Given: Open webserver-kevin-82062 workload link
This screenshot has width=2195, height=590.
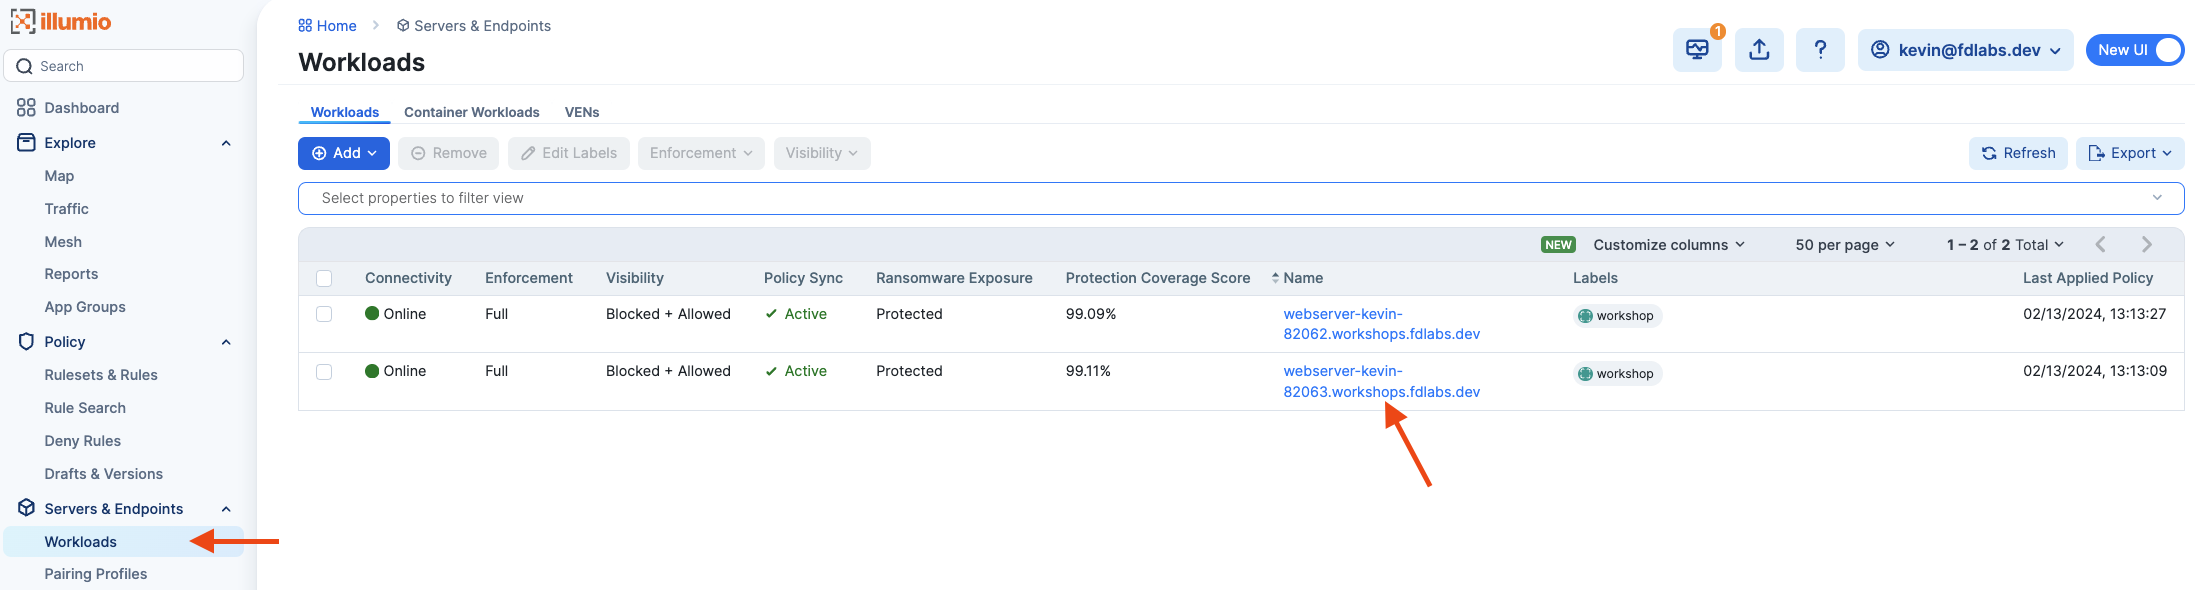Looking at the screenshot, I should point(1381,324).
